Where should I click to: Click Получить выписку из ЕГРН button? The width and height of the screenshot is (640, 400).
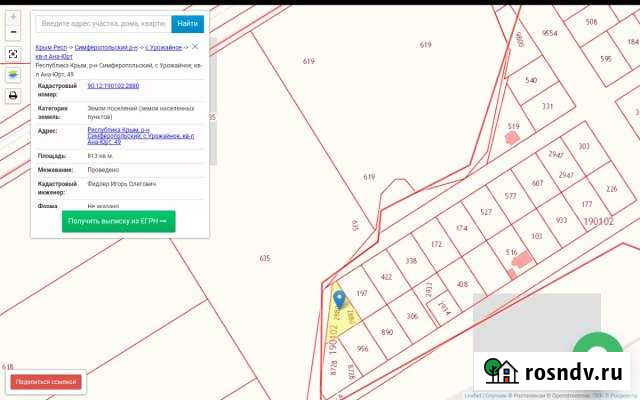(x=118, y=221)
